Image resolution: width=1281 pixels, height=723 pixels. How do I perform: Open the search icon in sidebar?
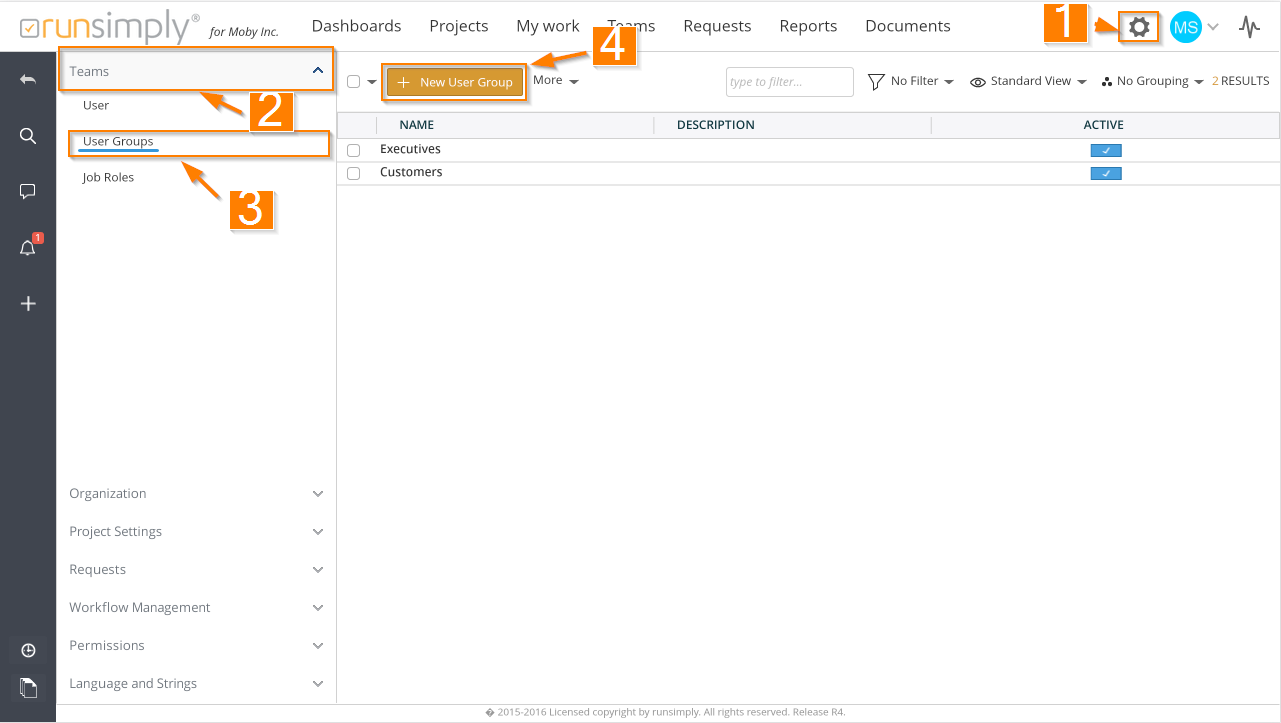coord(28,136)
